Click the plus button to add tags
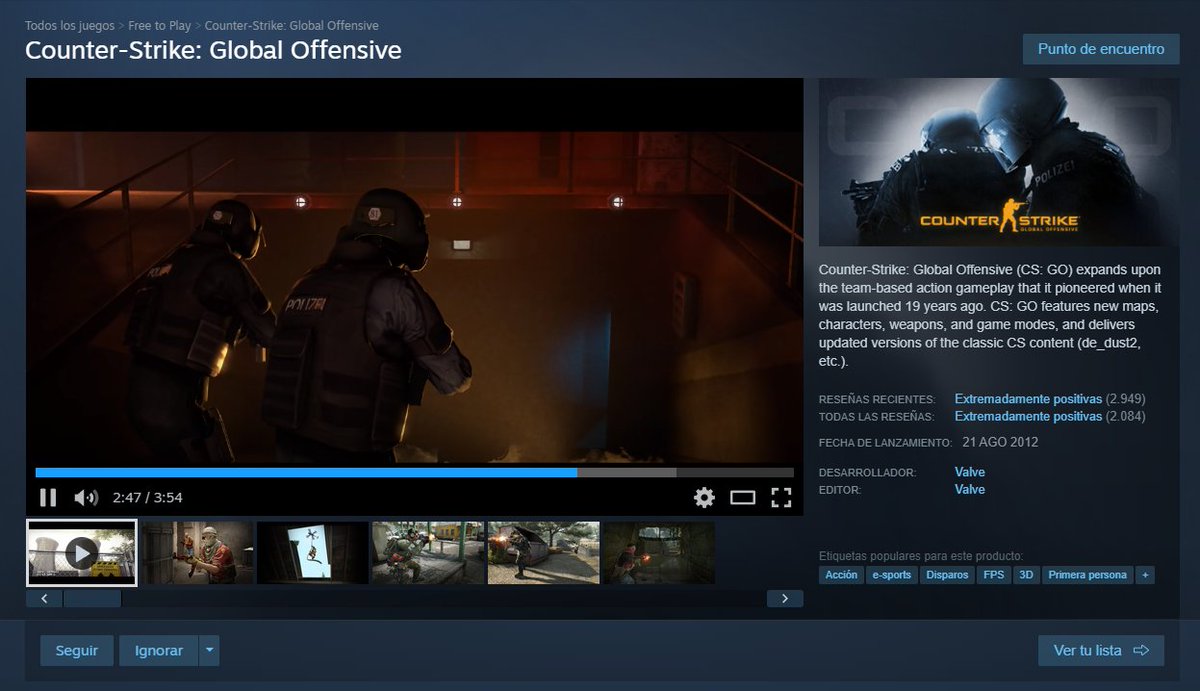Image resolution: width=1200 pixels, height=691 pixels. click(1146, 575)
